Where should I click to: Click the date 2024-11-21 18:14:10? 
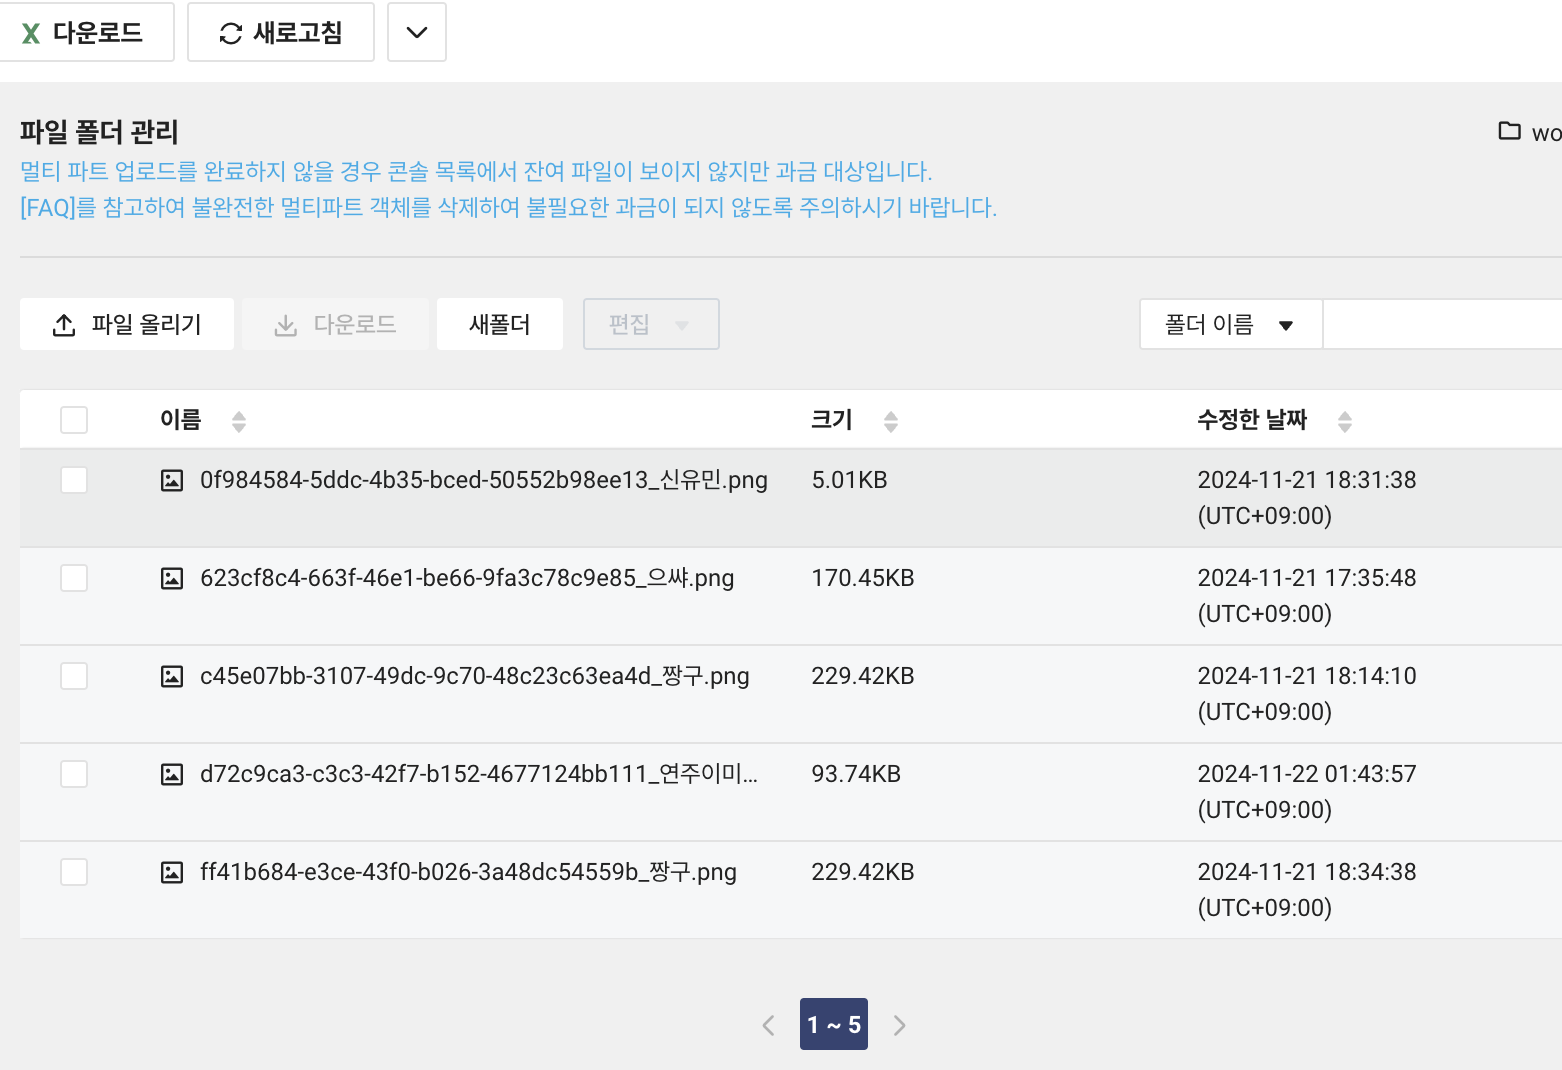click(x=1307, y=676)
